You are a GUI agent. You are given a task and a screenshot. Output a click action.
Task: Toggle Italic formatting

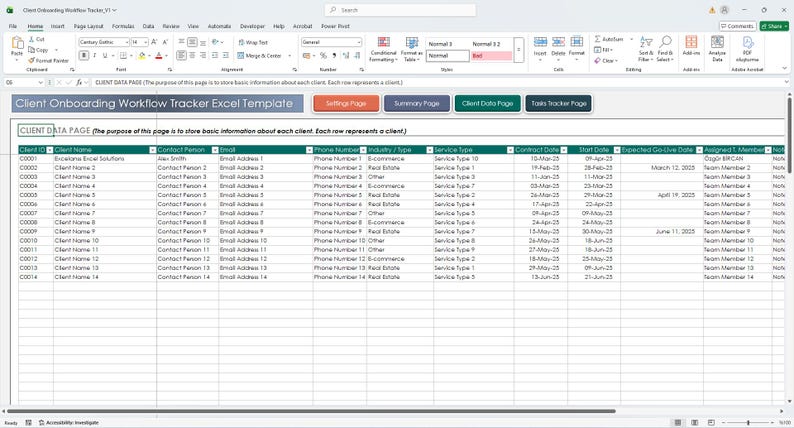95,55
